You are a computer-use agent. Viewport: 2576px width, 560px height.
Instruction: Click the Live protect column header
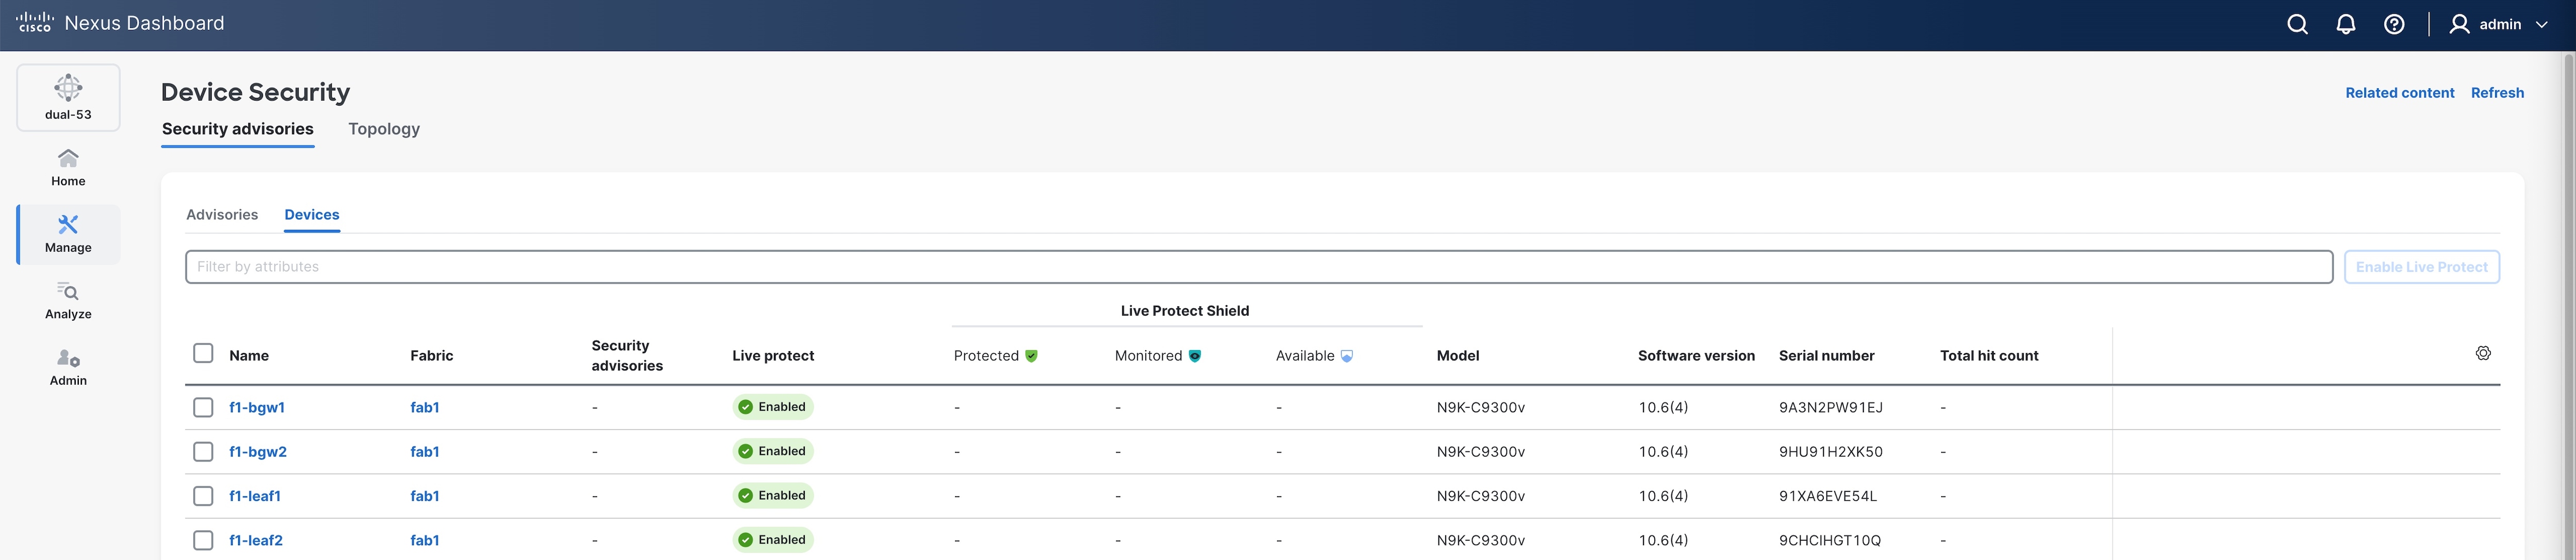tap(773, 356)
